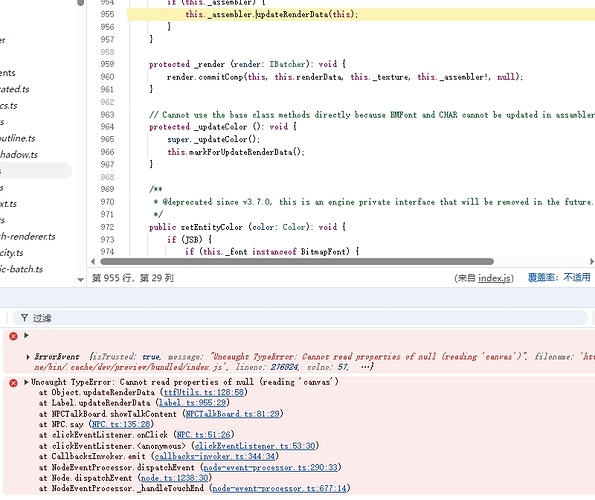Image resolution: width=595 pixels, height=500 pixels.
Task: Click the first red error icon
Action: pos(13,336)
